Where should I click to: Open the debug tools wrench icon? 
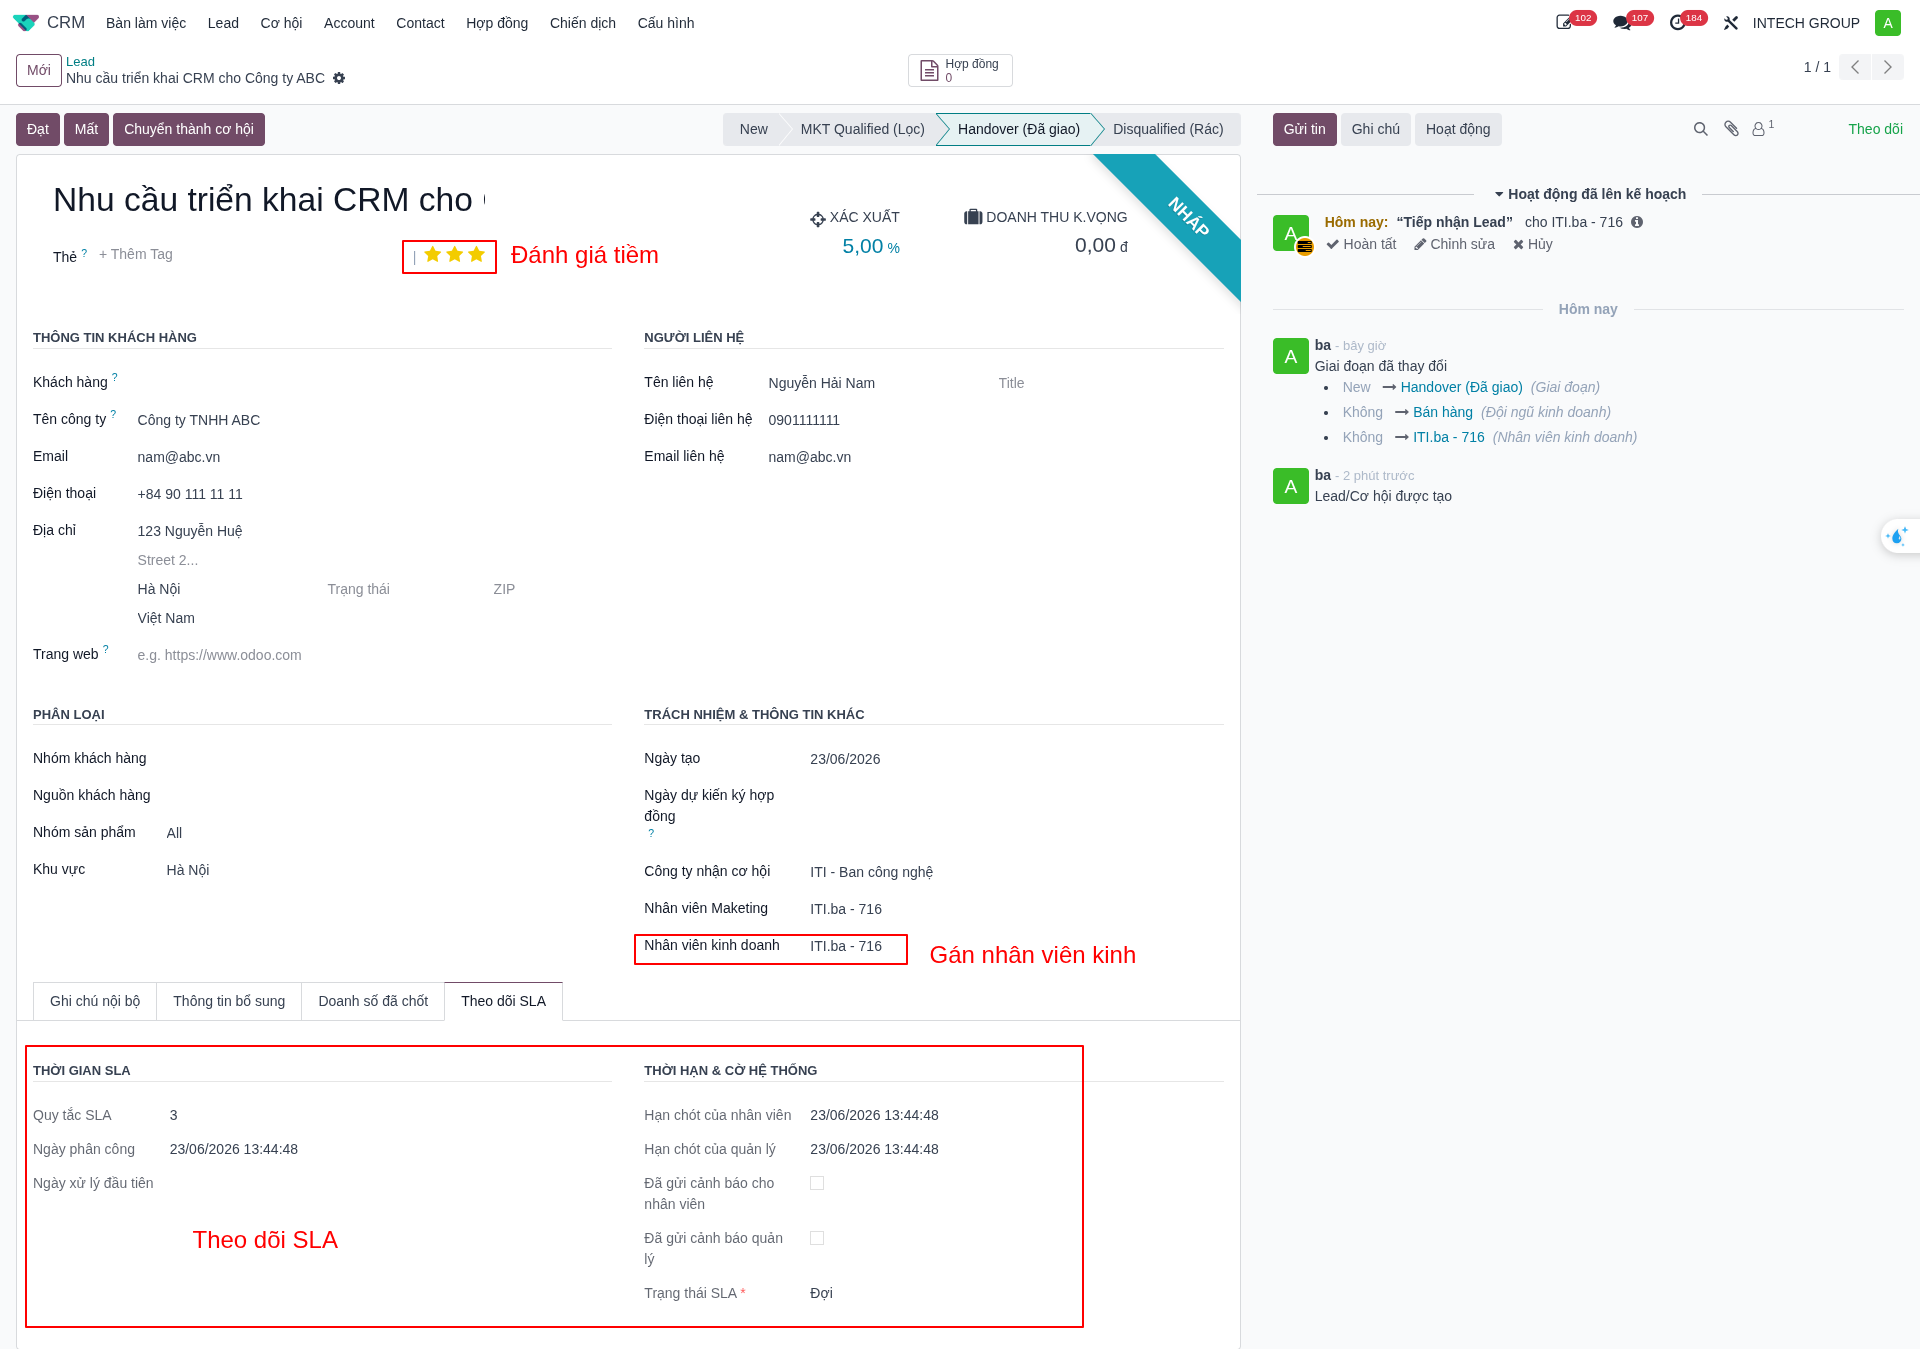coord(1731,23)
